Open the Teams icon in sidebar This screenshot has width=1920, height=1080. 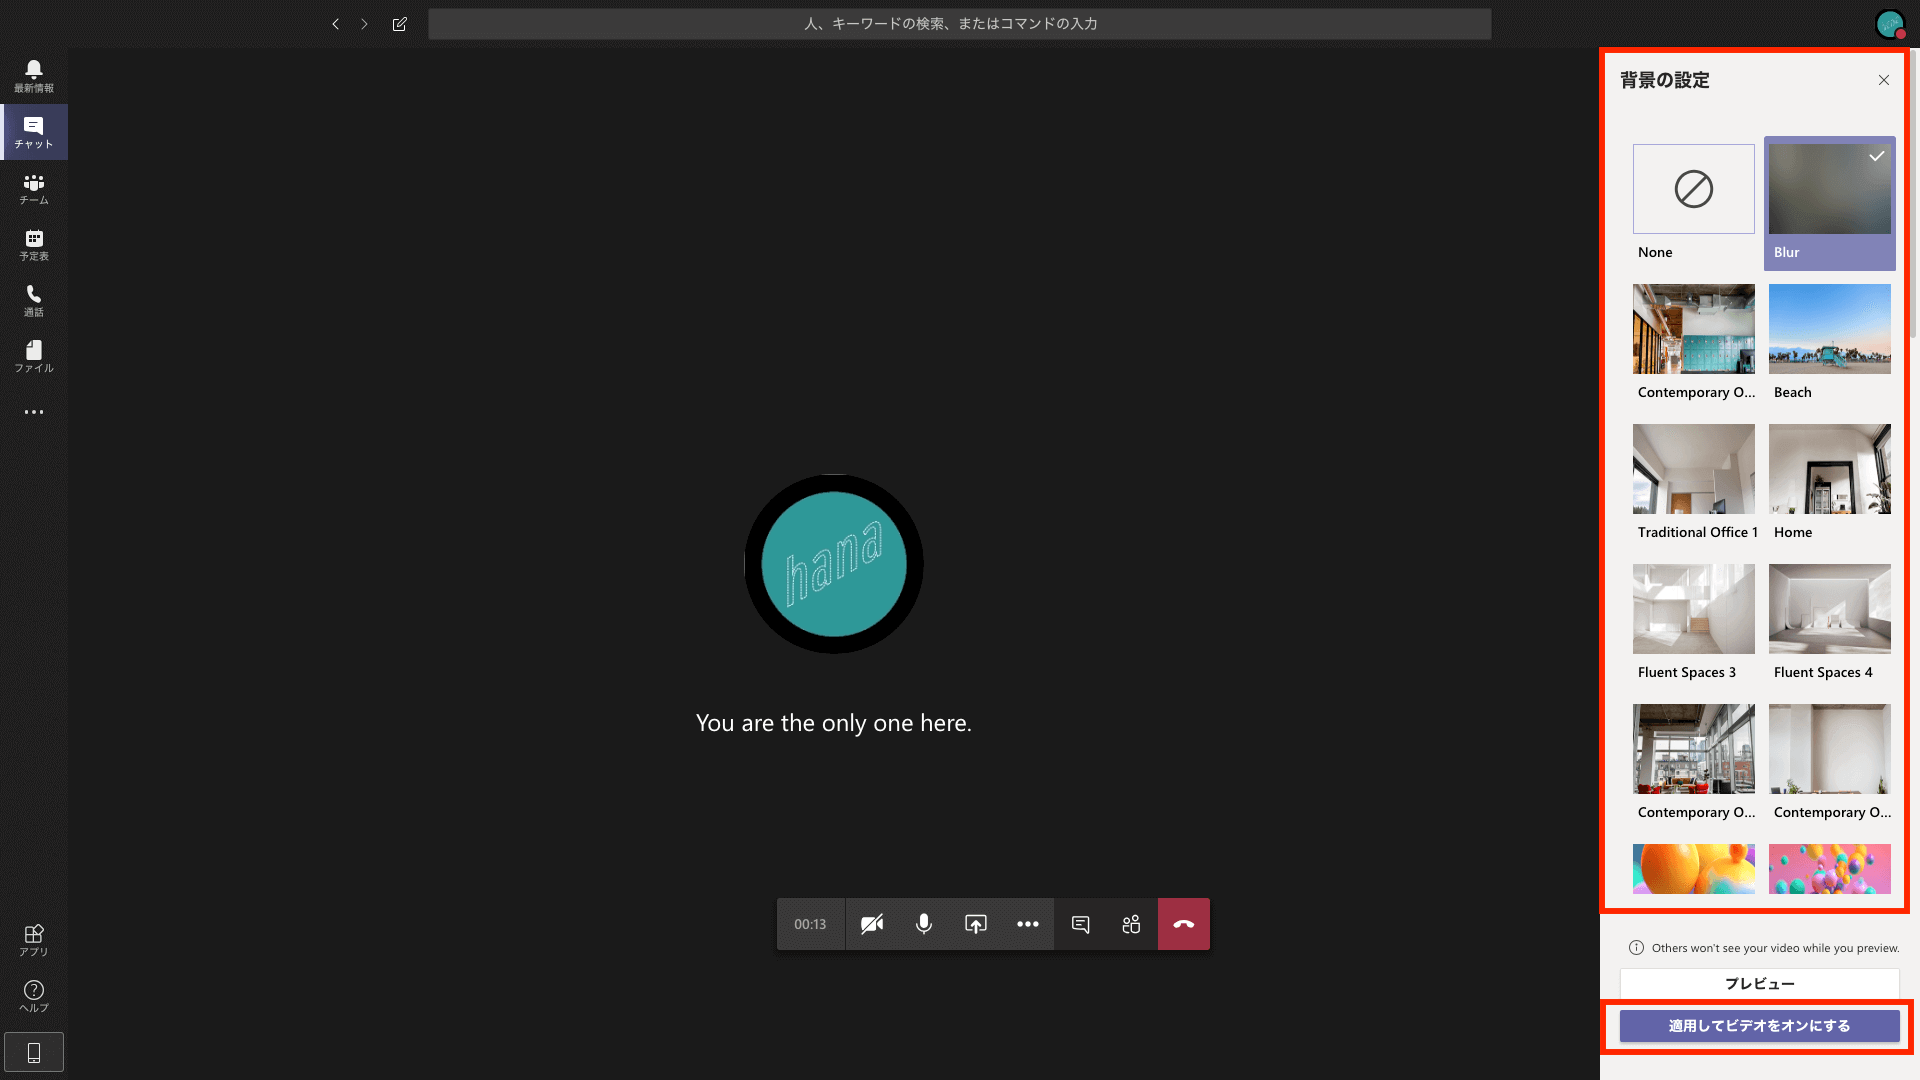point(33,189)
